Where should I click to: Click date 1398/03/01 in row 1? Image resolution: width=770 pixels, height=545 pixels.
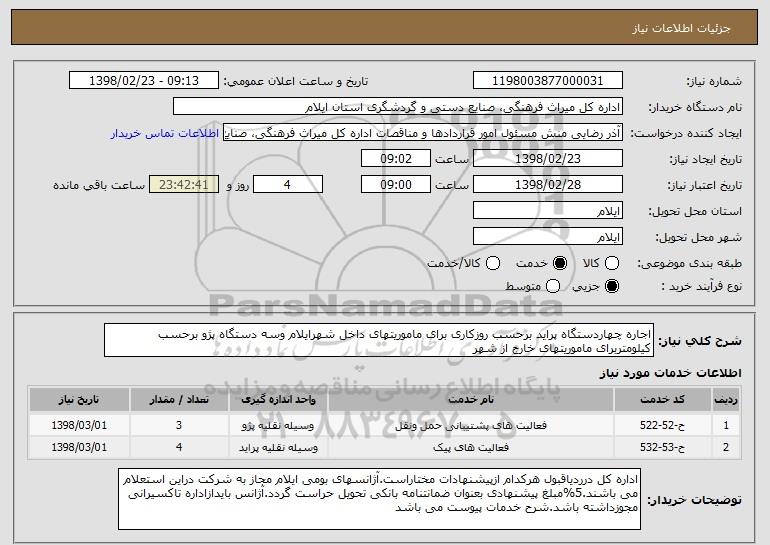79,425
